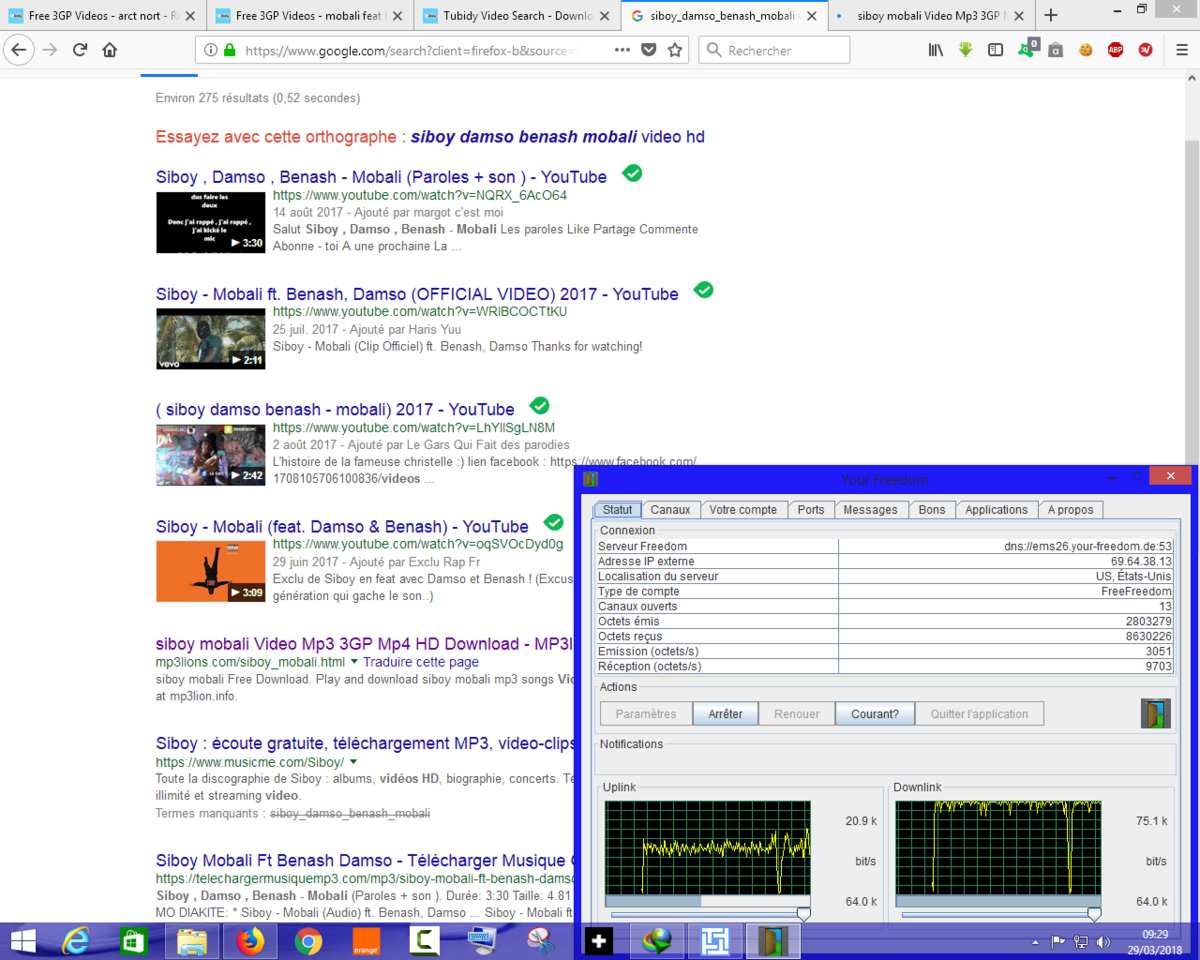The width and height of the screenshot is (1200, 960).
Task: Open File Explorer from taskbar
Action: pyautogui.click(x=192, y=940)
